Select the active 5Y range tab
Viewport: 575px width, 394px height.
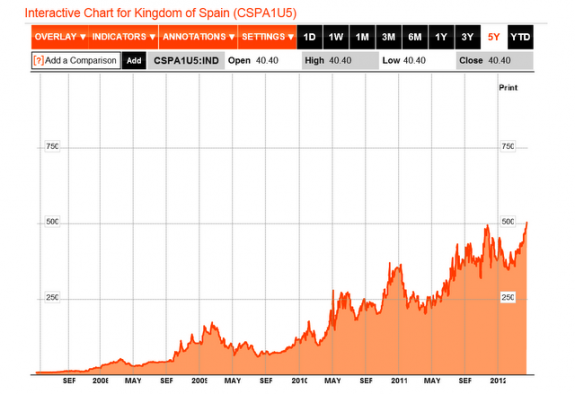coord(494,37)
